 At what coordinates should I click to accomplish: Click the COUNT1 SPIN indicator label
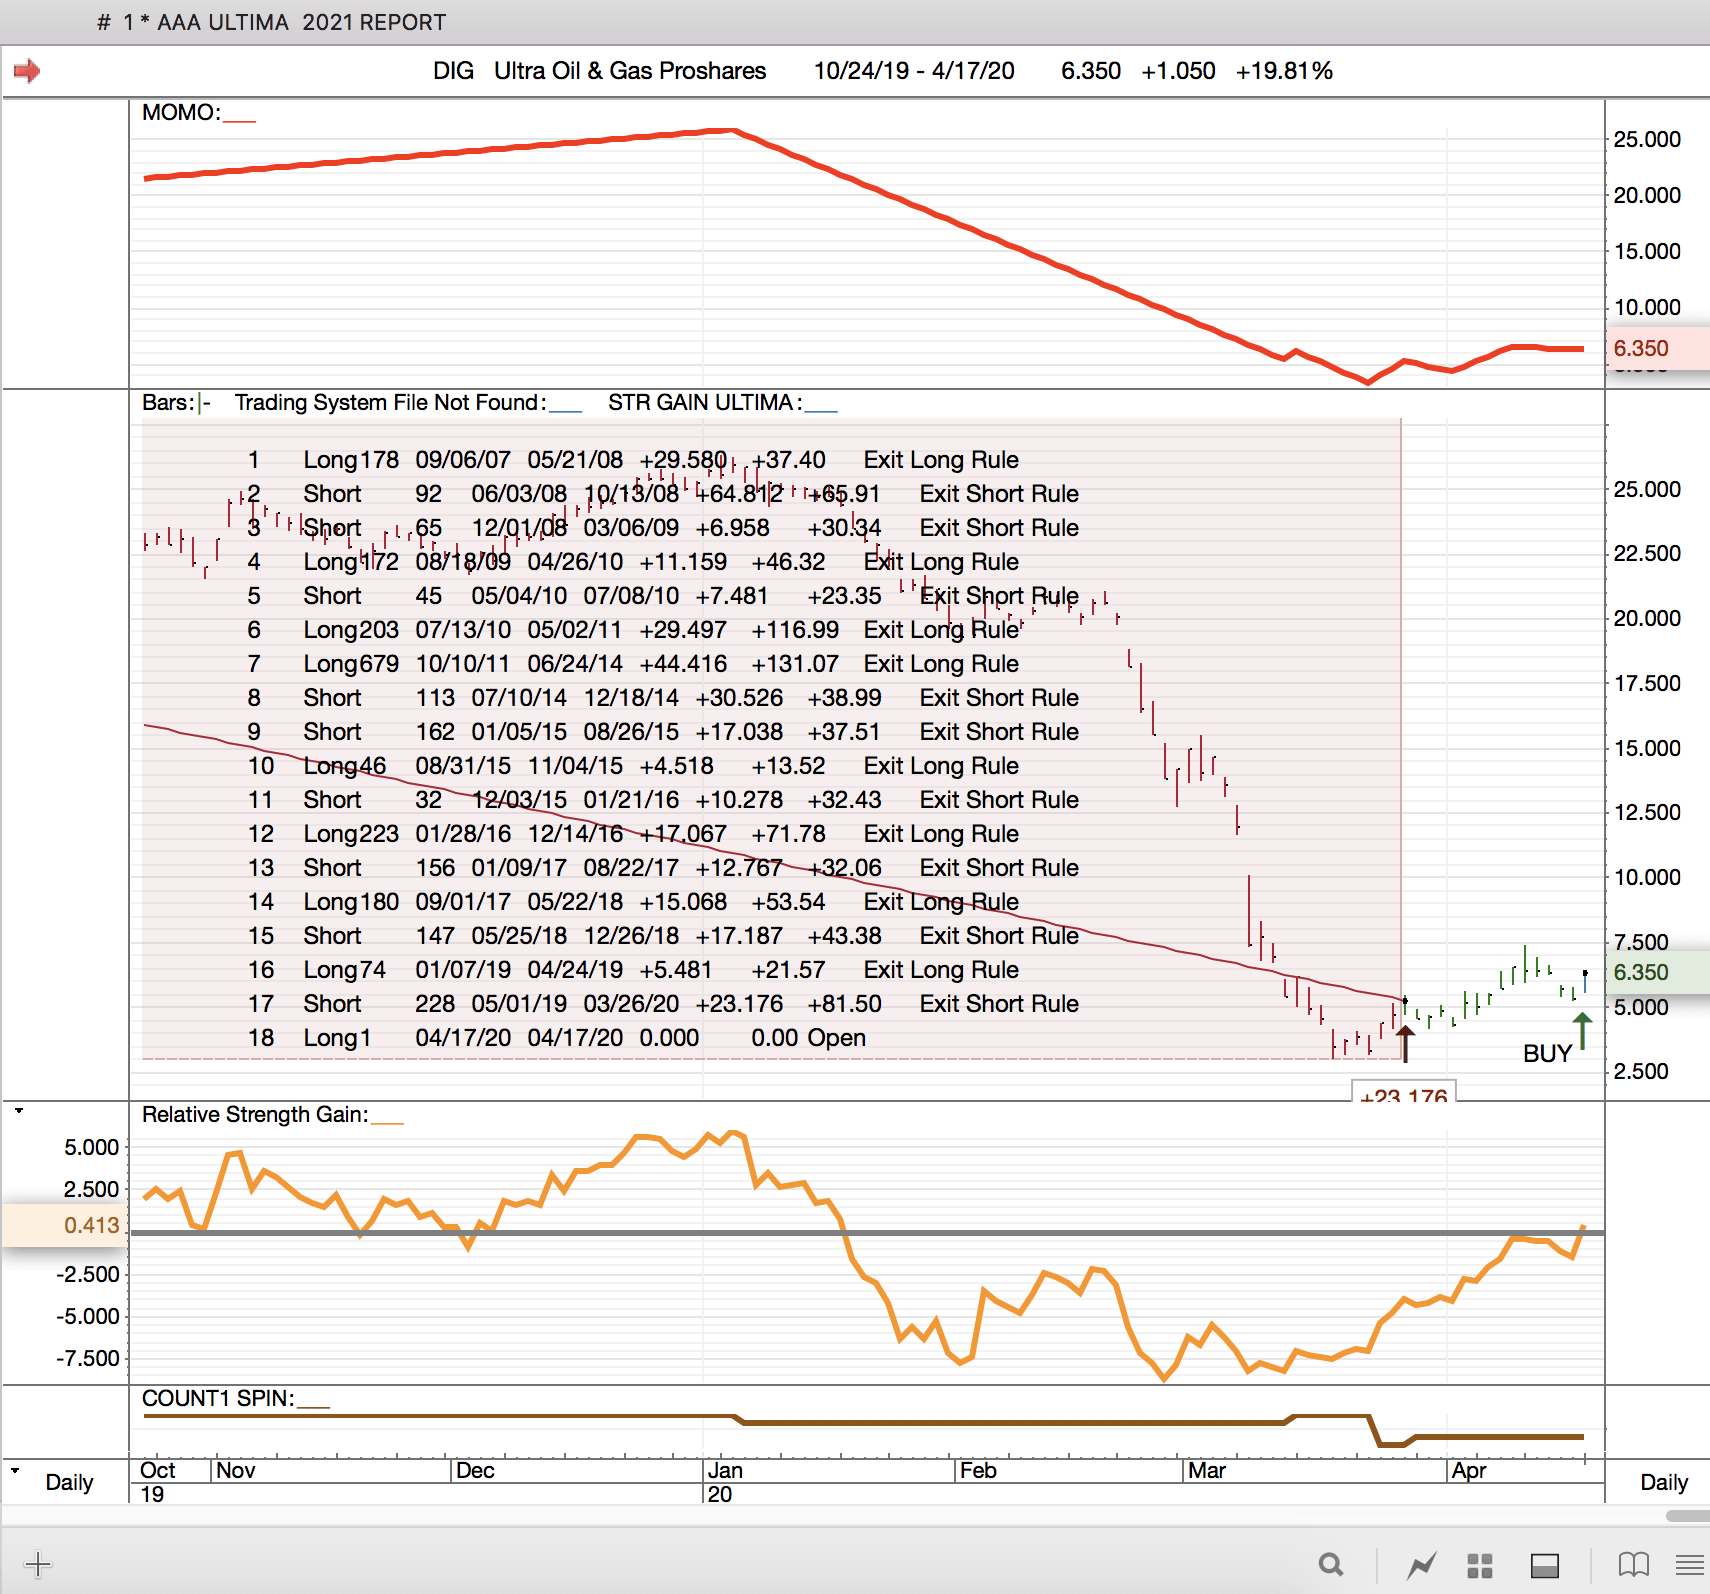tap(218, 1399)
